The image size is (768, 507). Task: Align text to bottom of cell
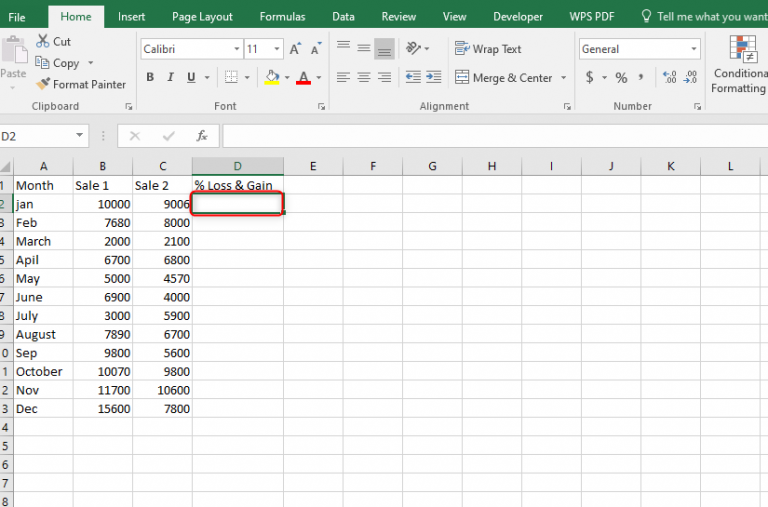(x=384, y=49)
